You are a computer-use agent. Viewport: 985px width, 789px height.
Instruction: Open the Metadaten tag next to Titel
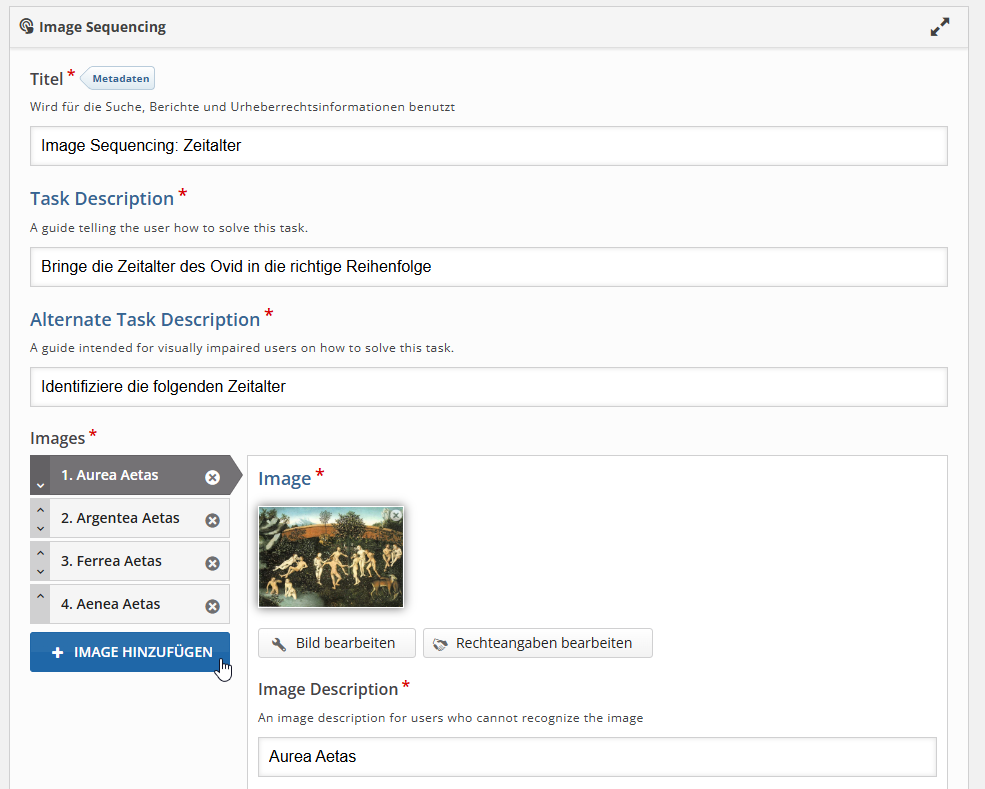[x=120, y=79]
